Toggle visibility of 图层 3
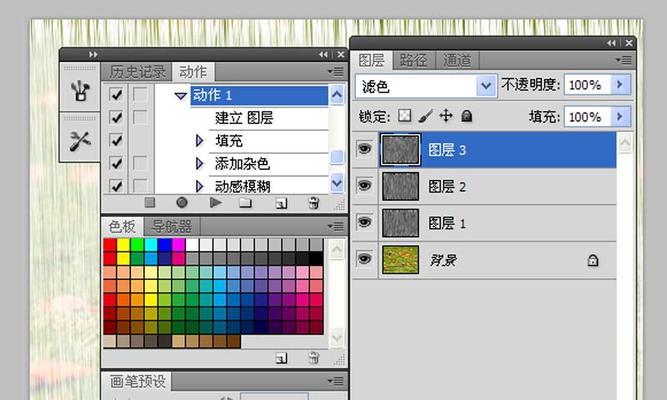 click(x=365, y=149)
